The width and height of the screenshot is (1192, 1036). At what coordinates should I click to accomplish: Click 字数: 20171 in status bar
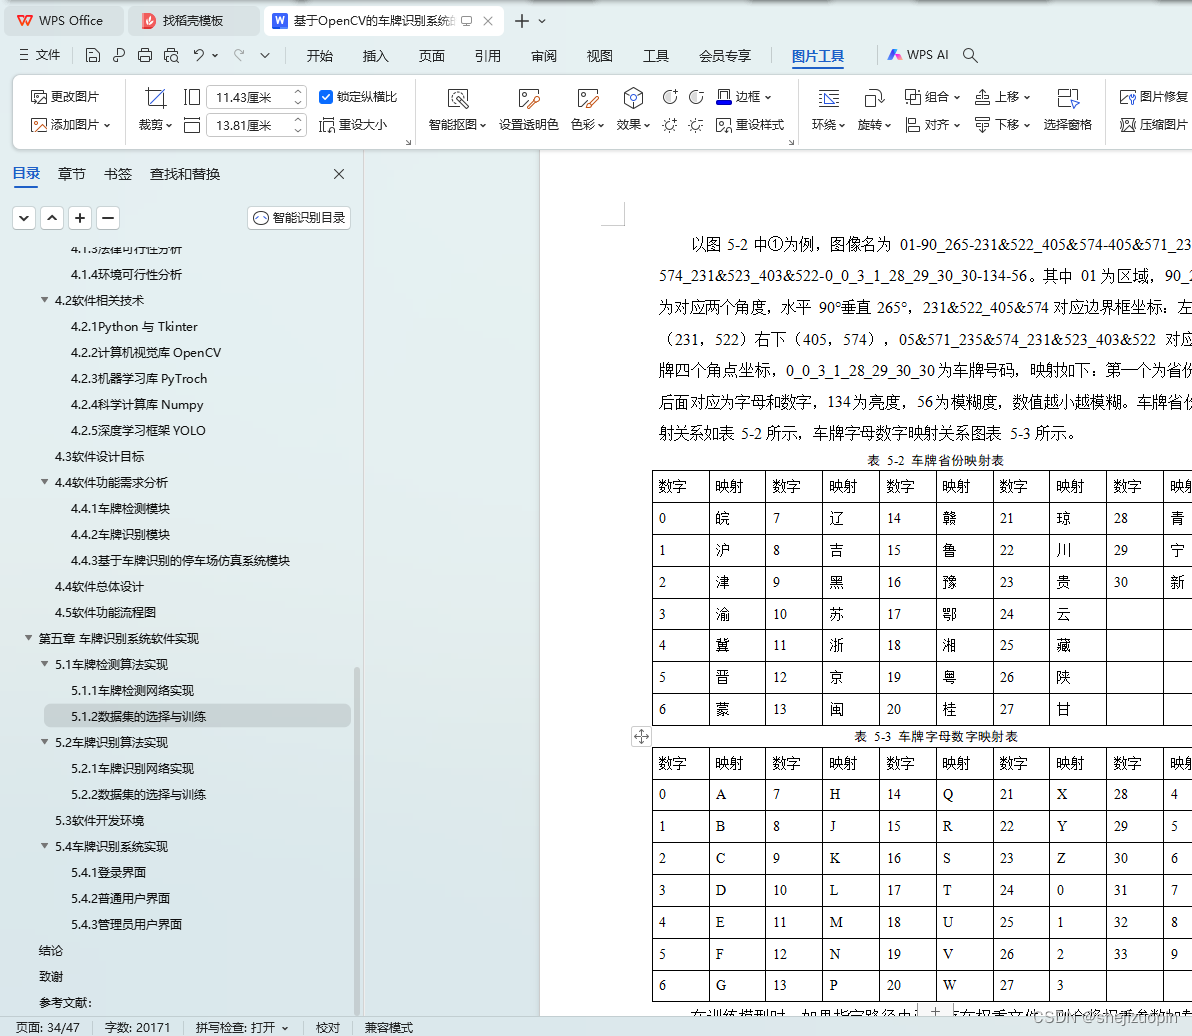point(138,1027)
